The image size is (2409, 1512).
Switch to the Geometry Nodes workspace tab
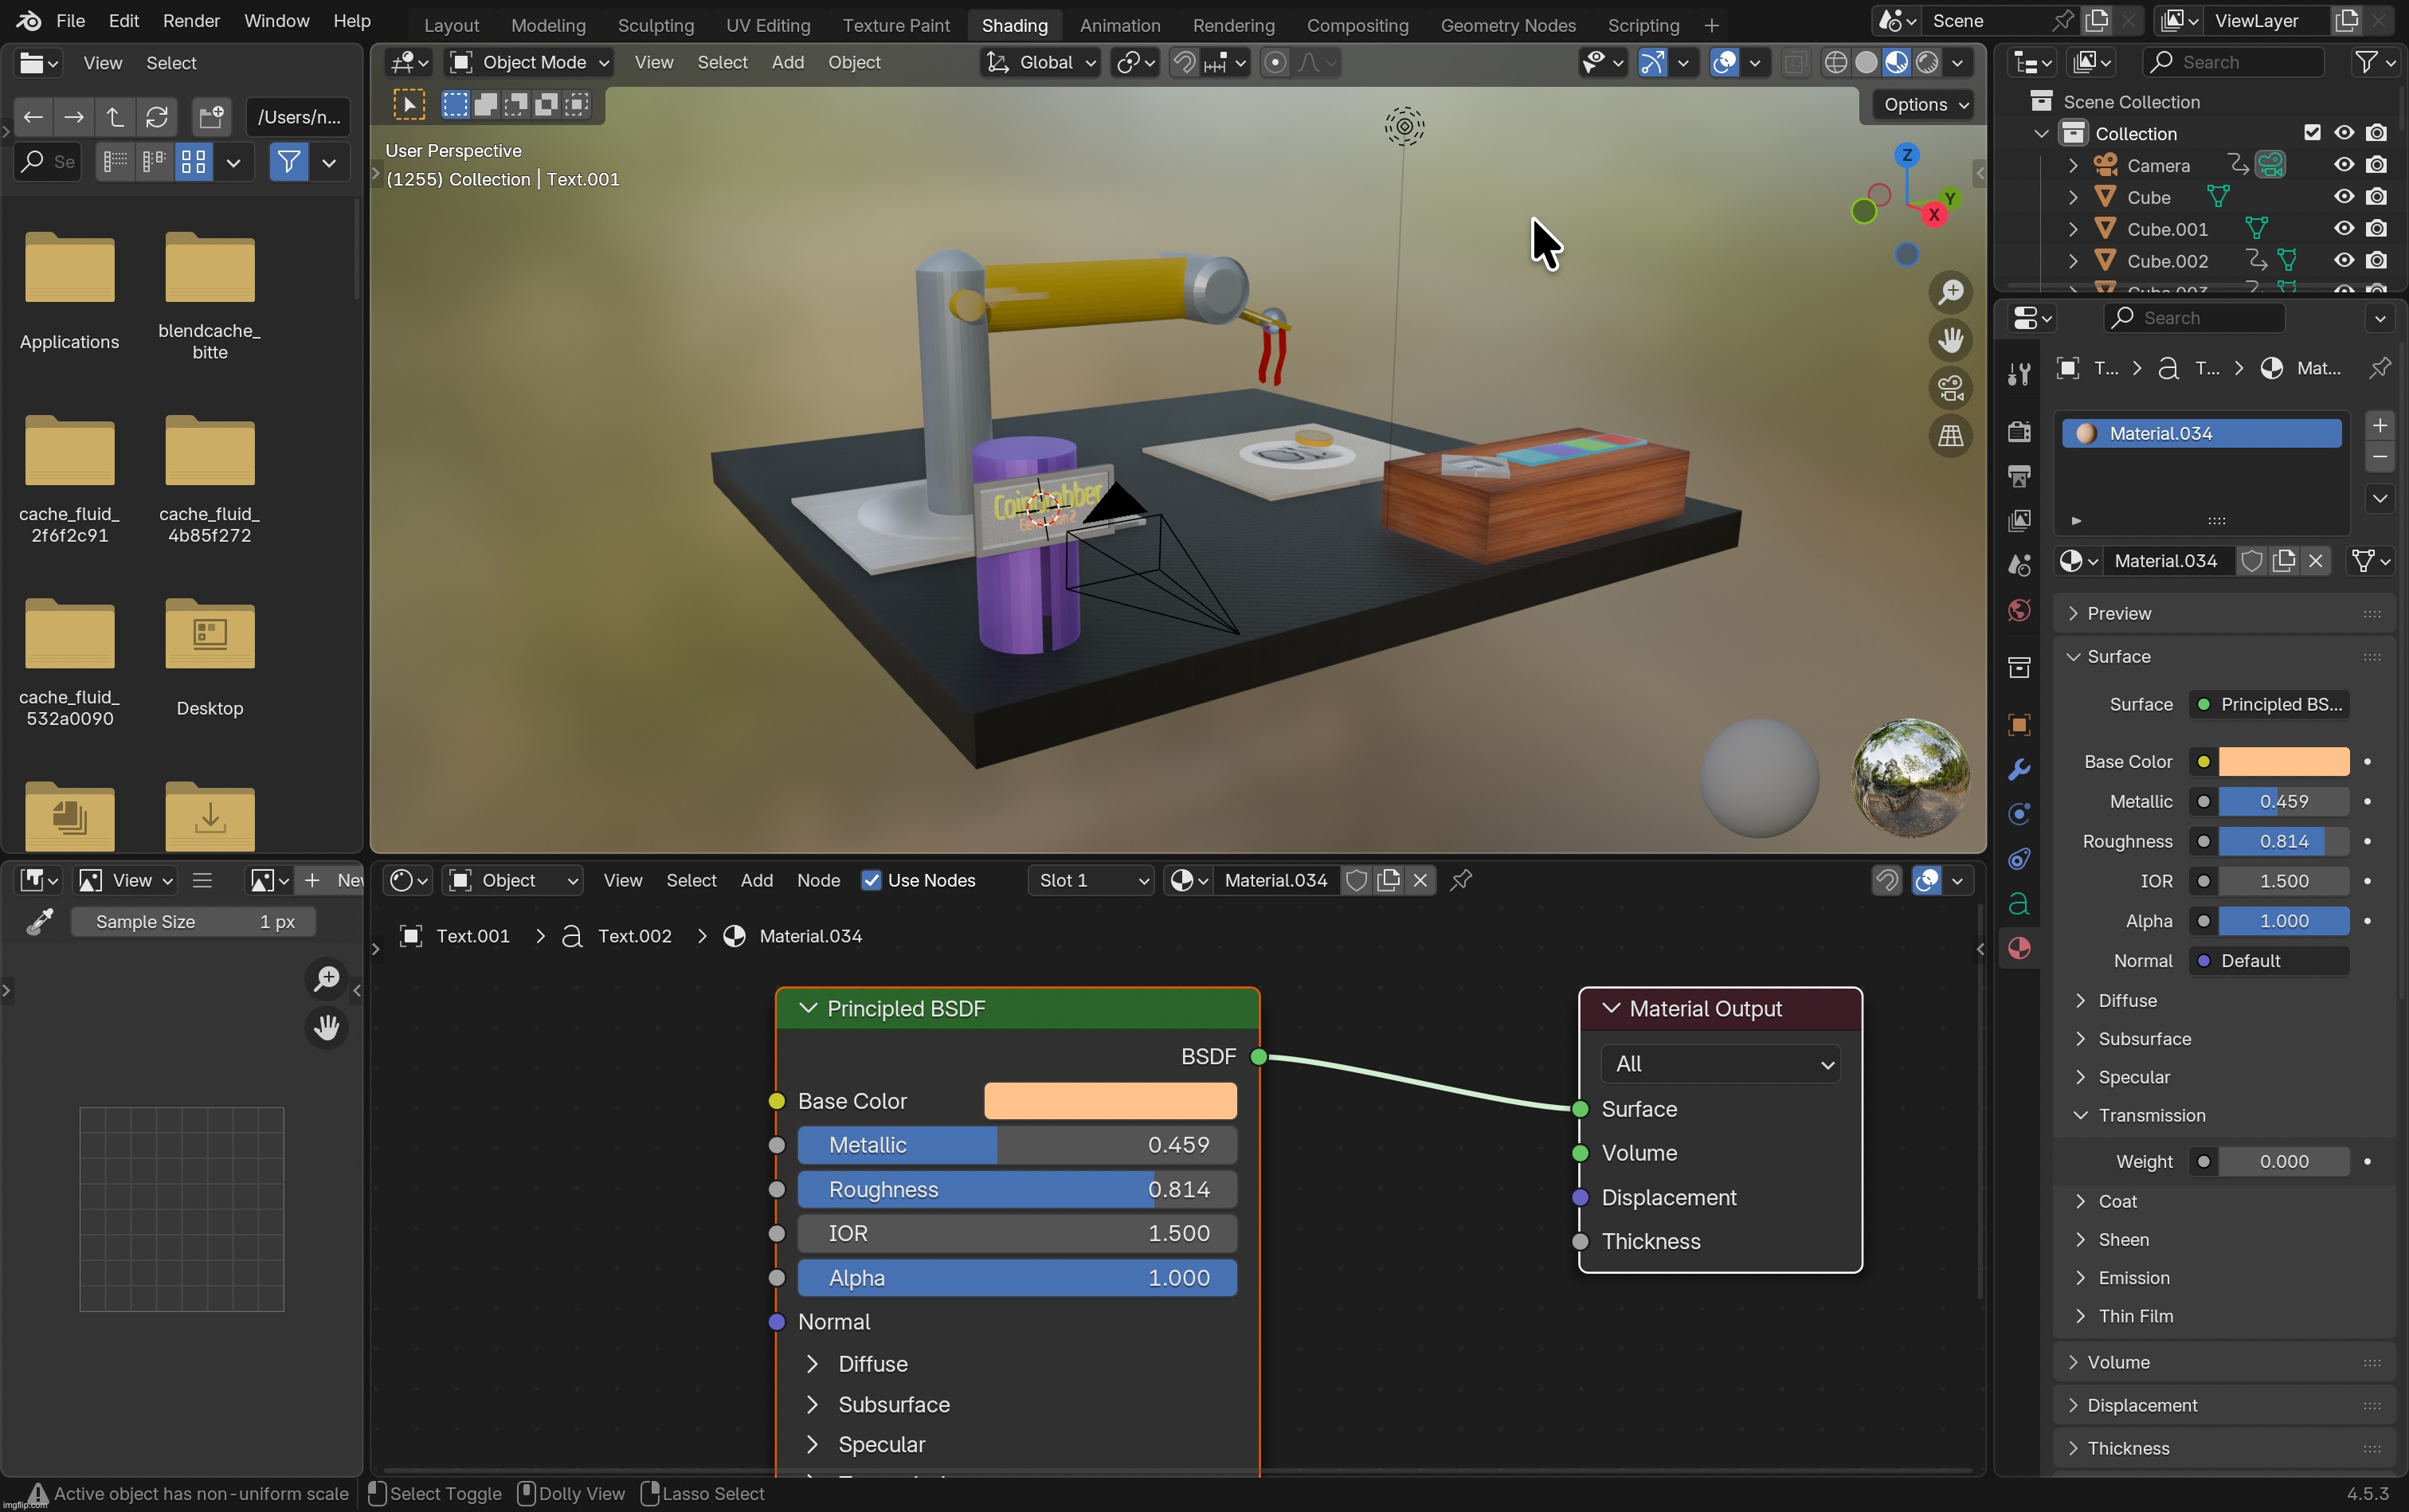pyautogui.click(x=1507, y=25)
